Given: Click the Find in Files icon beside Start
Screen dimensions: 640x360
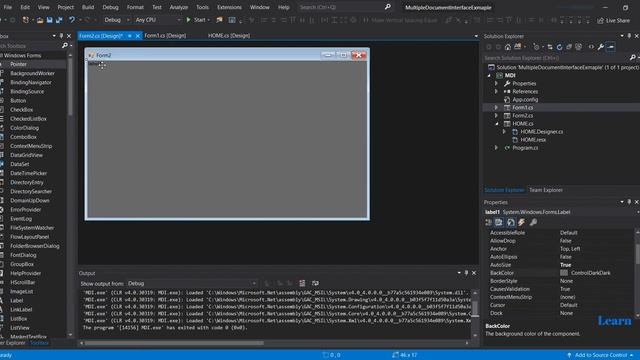Looking at the screenshot, I should coord(220,20).
